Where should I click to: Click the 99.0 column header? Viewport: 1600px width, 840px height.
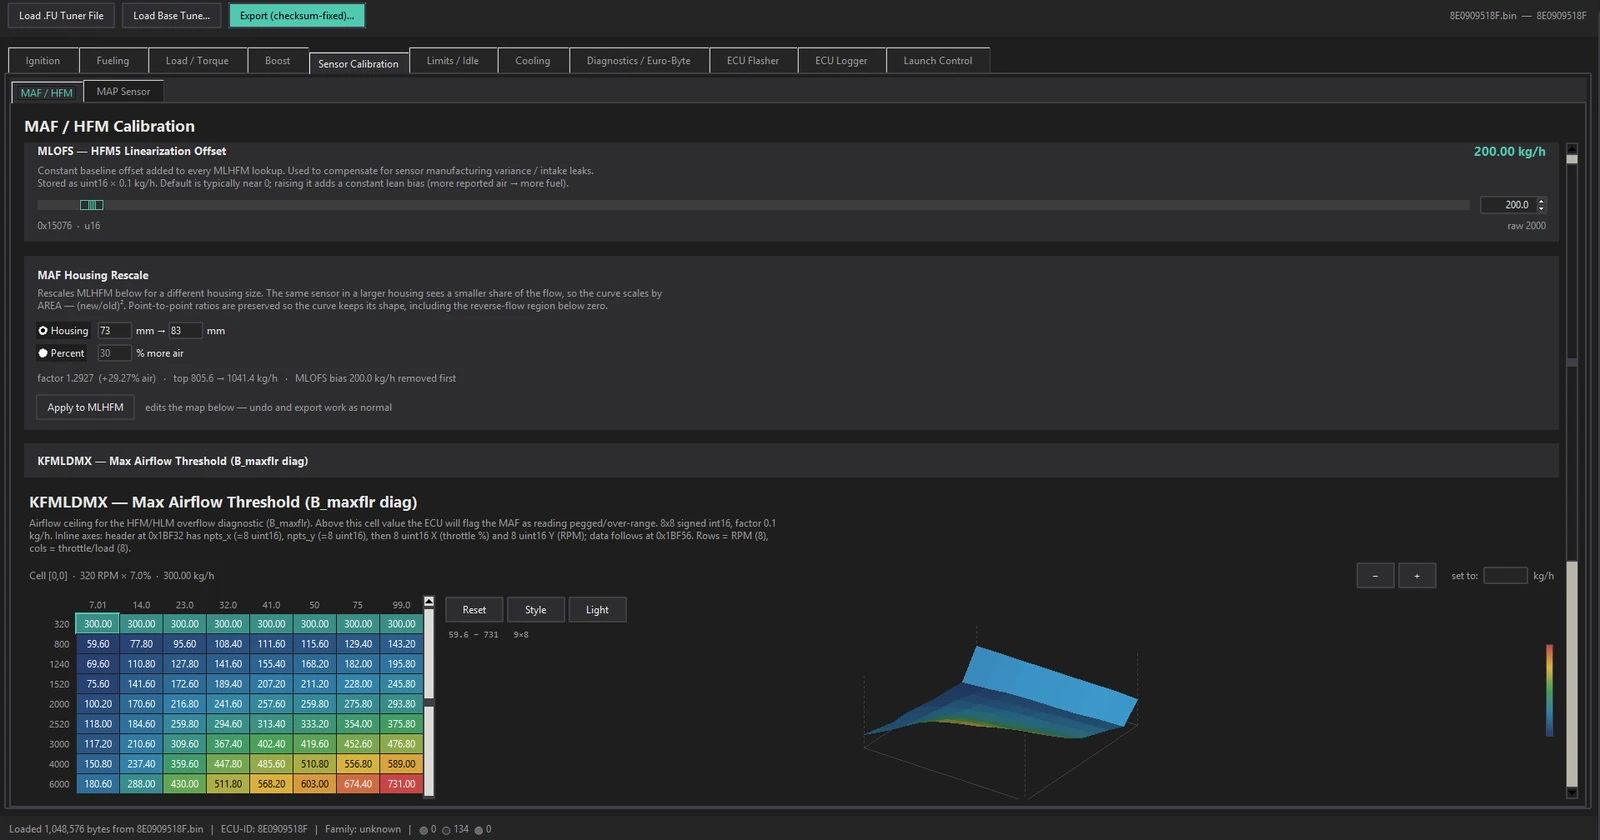pyautogui.click(x=401, y=605)
